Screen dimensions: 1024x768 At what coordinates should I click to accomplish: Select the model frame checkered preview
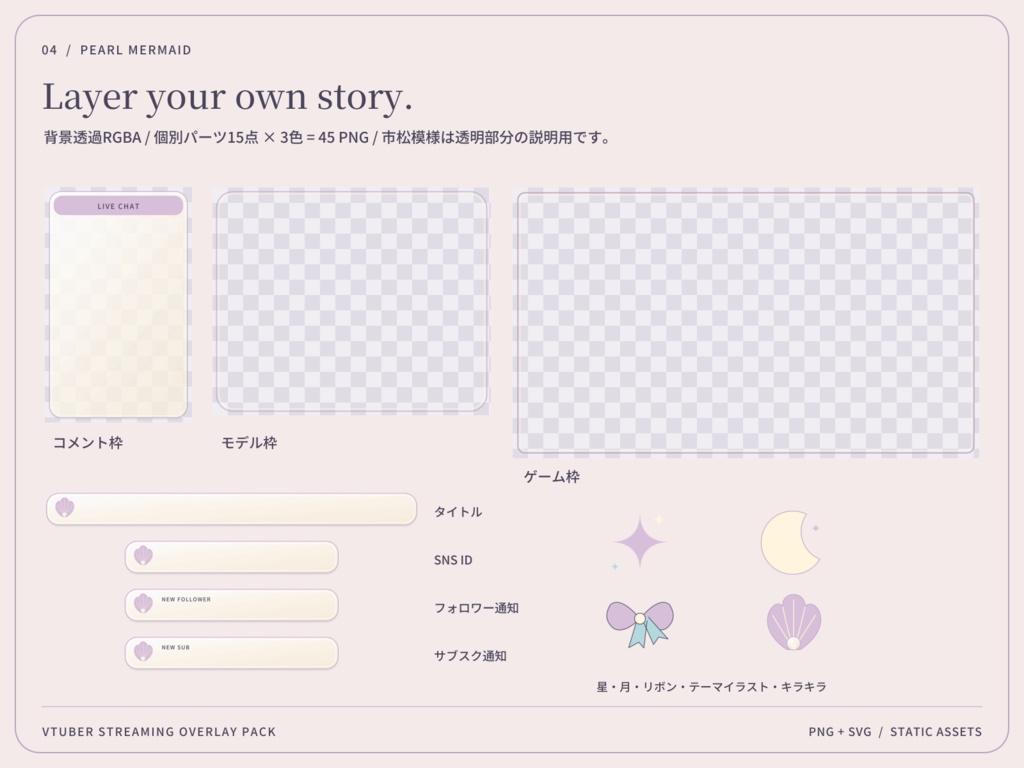tap(351, 301)
